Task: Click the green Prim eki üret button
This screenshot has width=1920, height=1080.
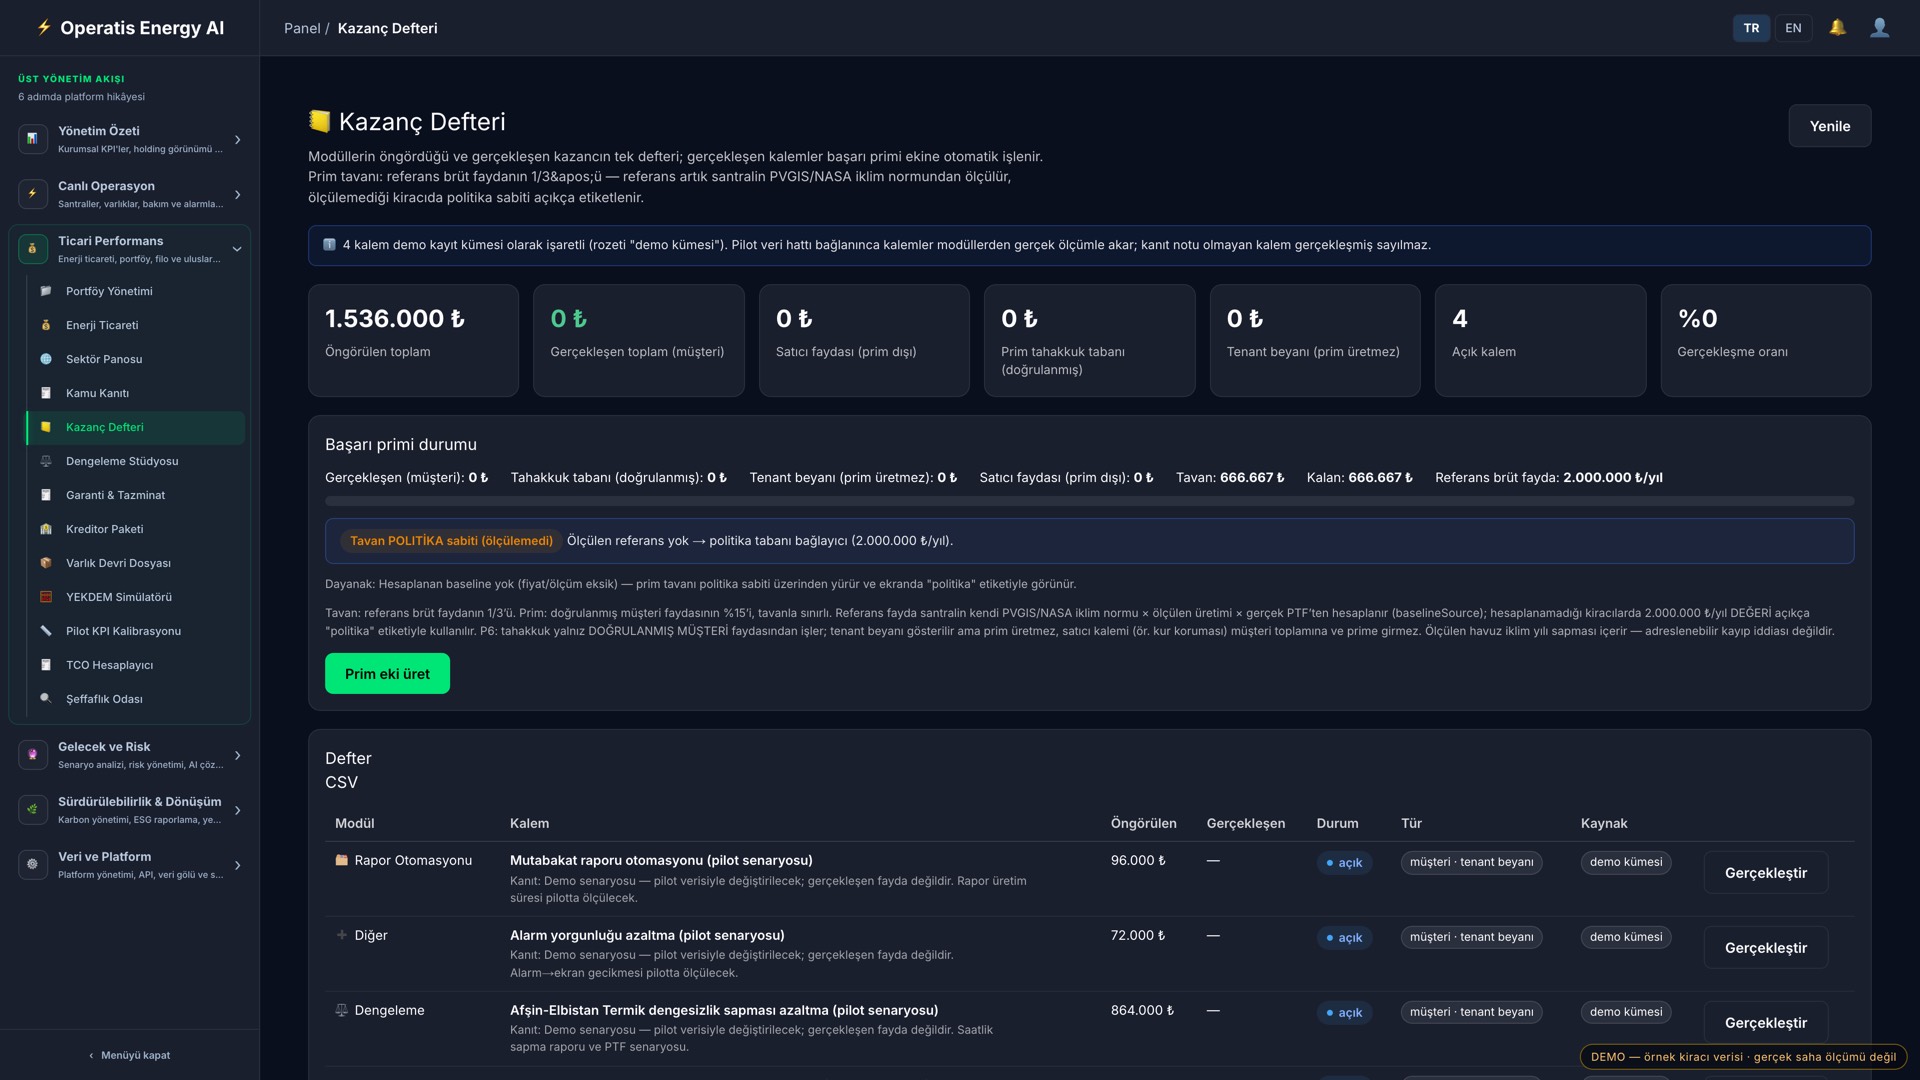Action: tap(387, 673)
